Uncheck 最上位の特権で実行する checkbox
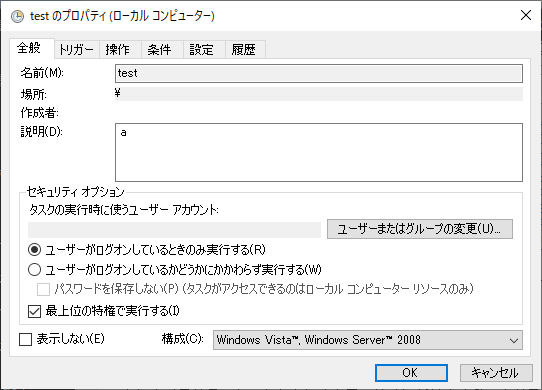Screen dimensions: 542x390 point(35,311)
